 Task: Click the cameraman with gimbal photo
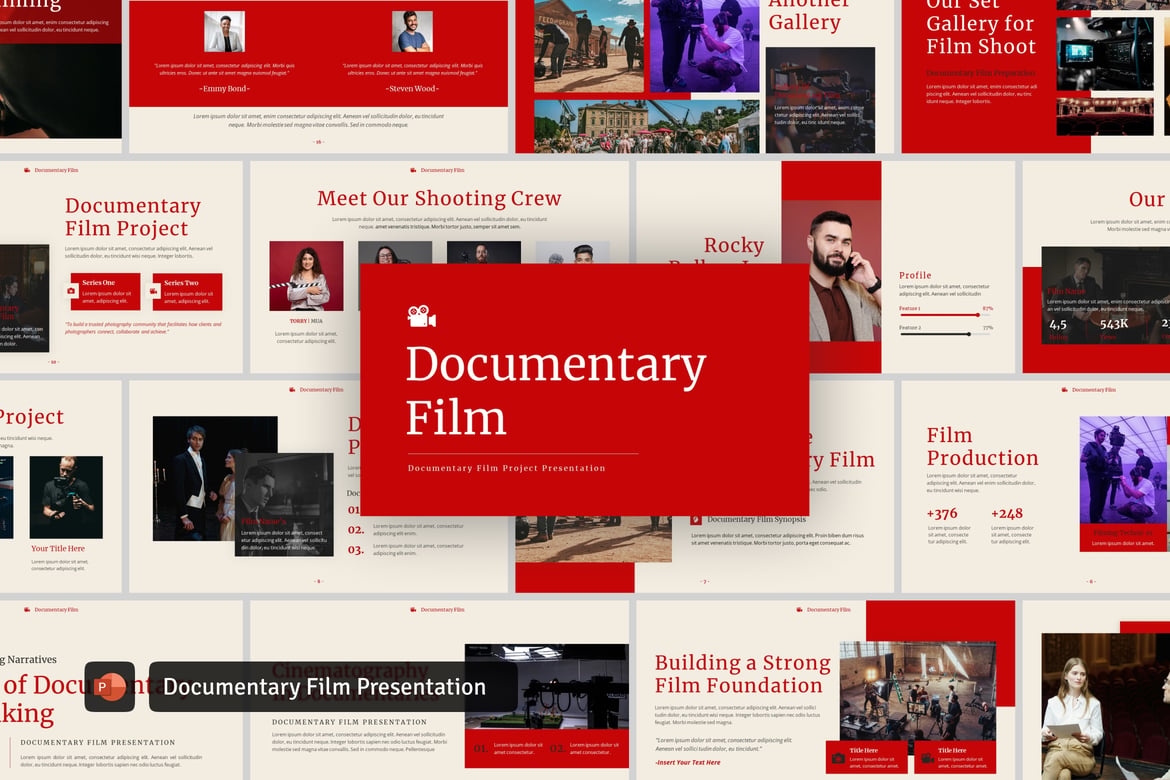(66, 497)
